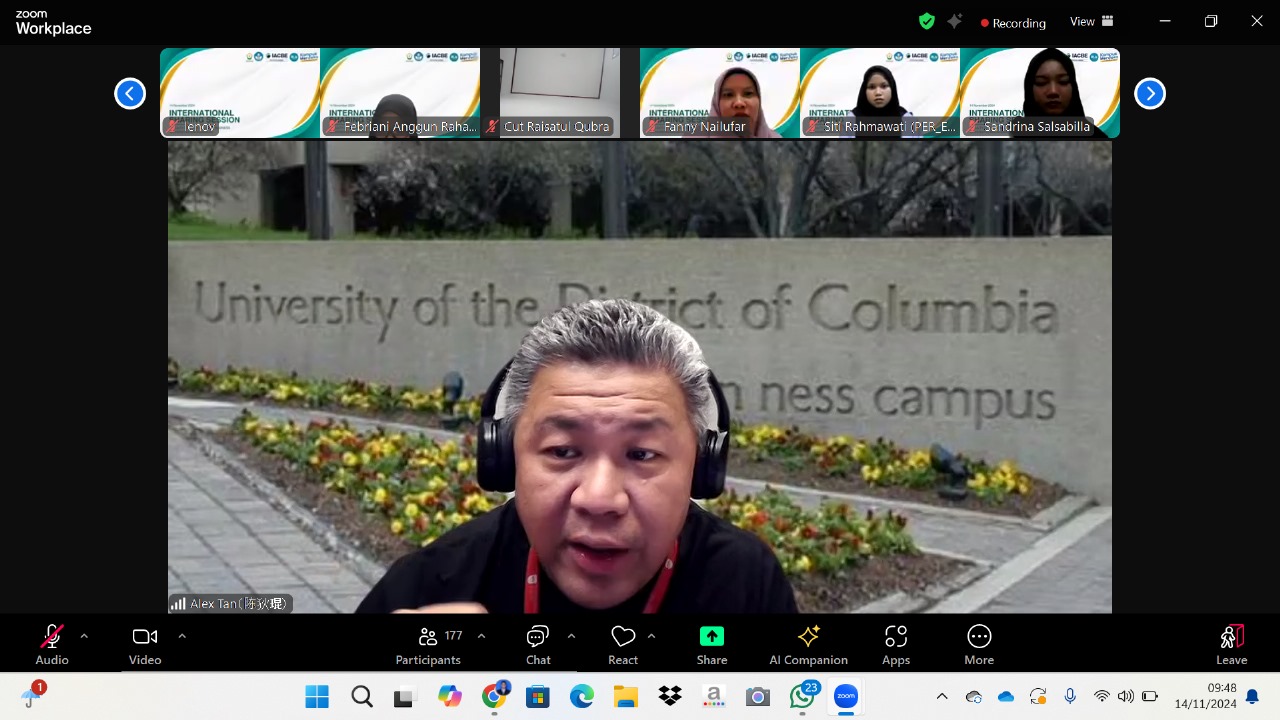
Task: Click the green Share screen button
Action: (x=712, y=645)
